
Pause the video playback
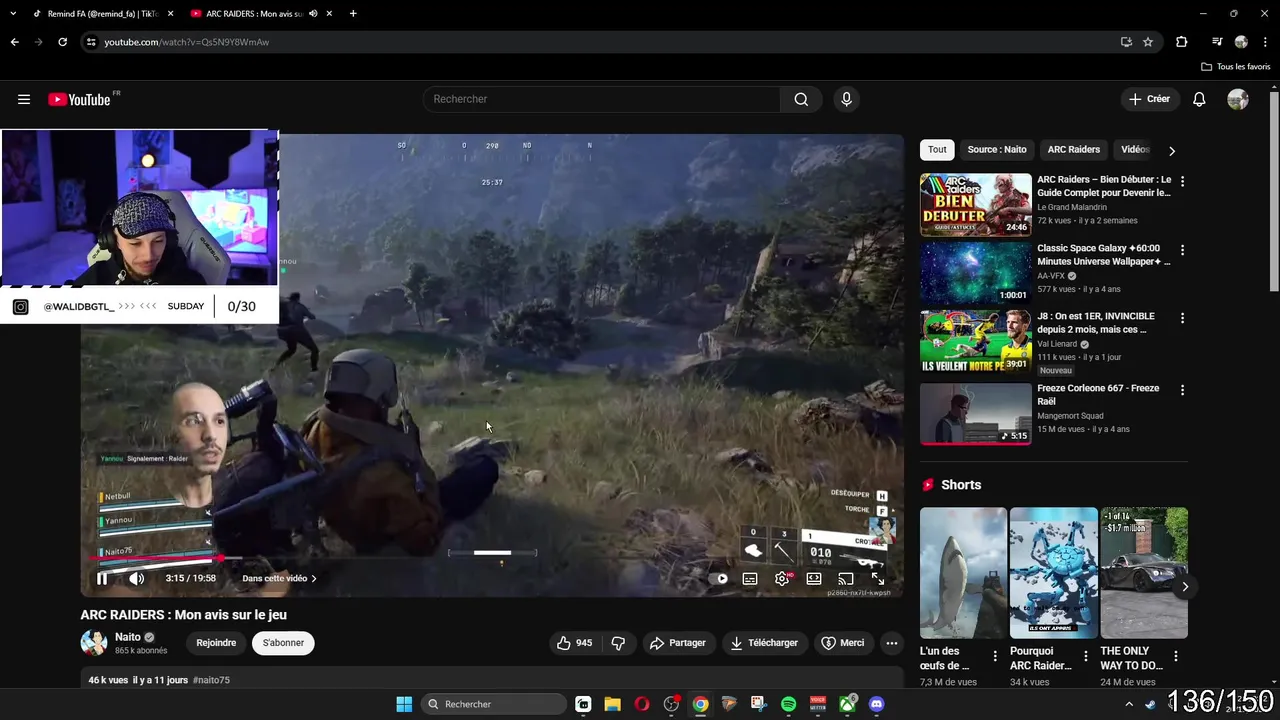(102, 578)
